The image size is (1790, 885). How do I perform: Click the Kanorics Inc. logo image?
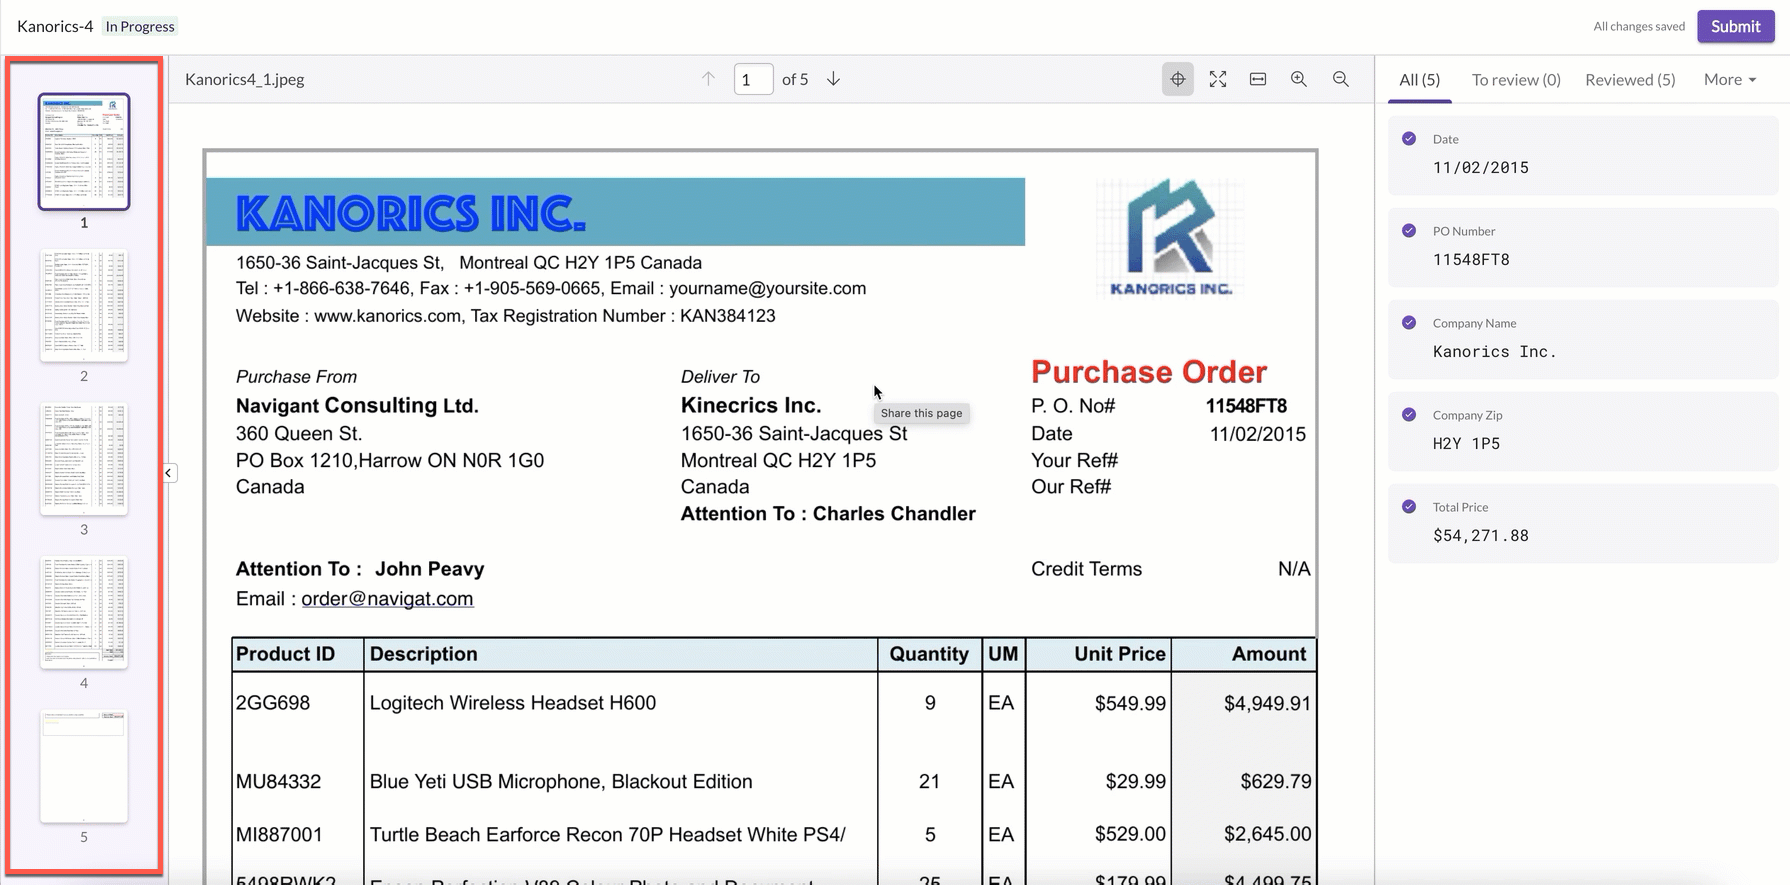point(1171,238)
